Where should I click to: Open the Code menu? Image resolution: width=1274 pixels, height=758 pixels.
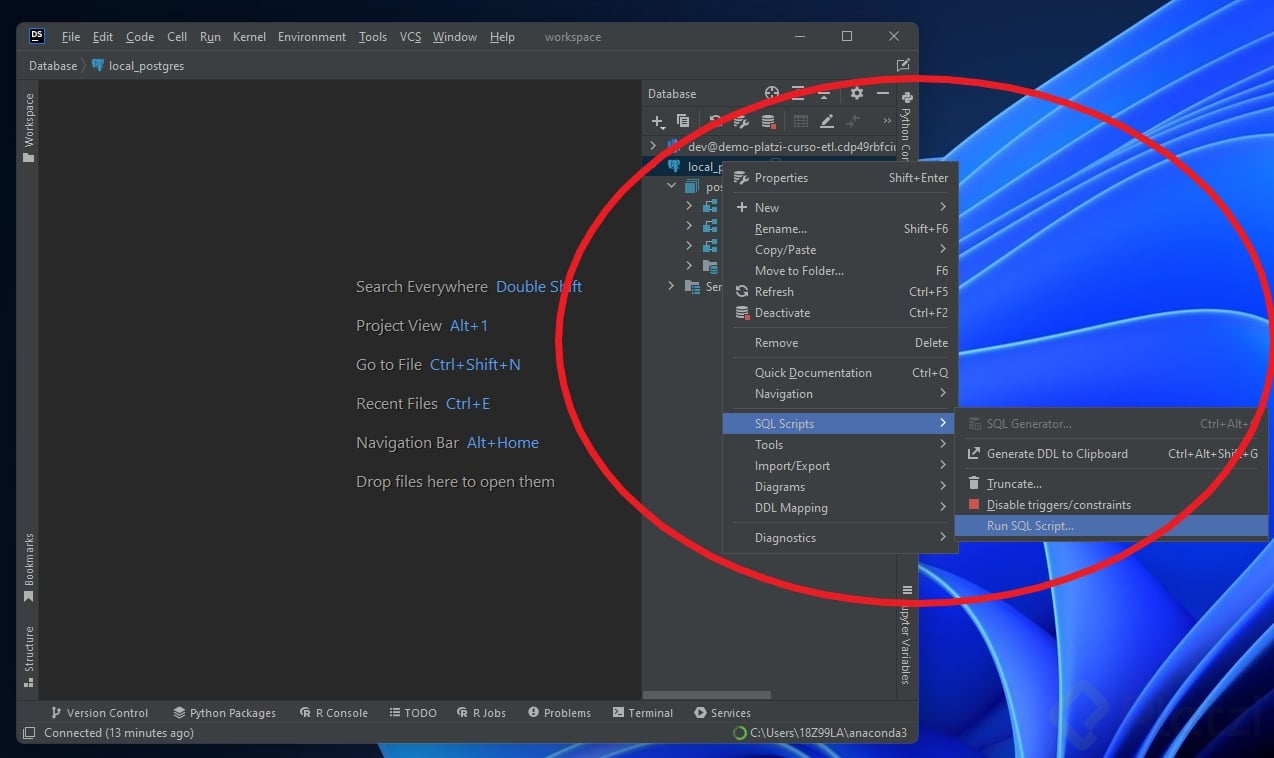pyautogui.click(x=140, y=36)
